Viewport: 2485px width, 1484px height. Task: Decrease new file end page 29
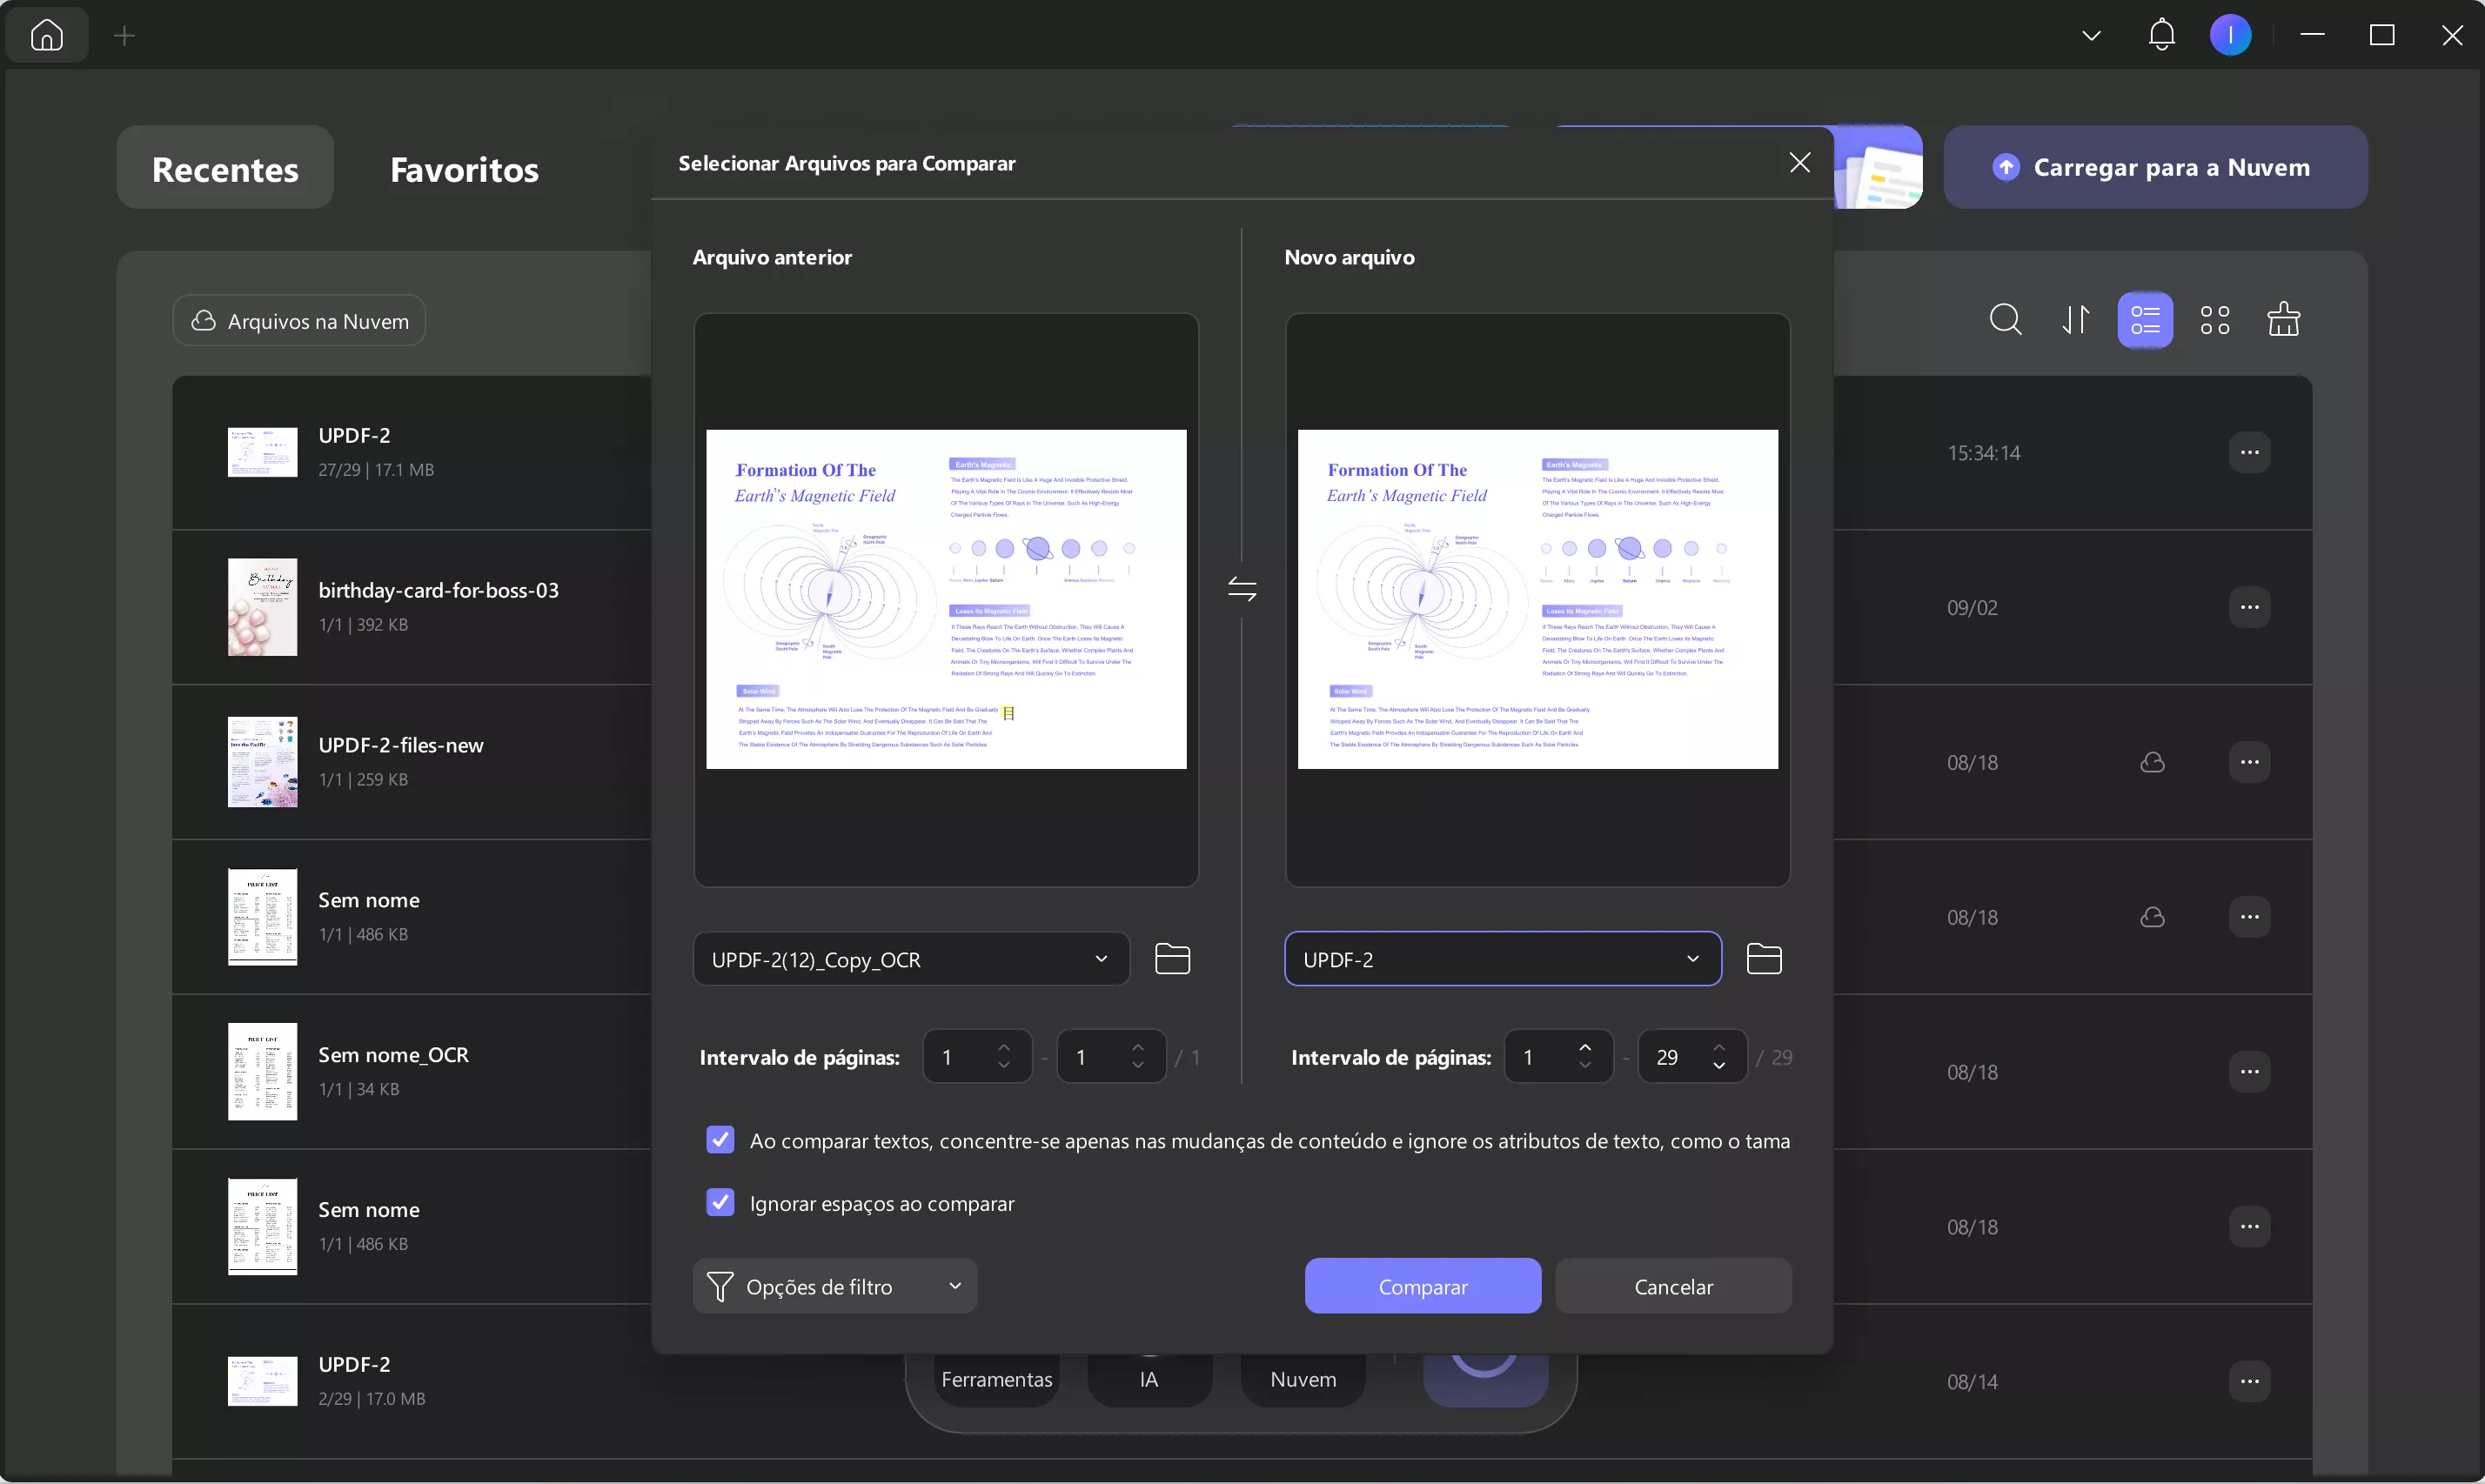[x=1719, y=1066]
